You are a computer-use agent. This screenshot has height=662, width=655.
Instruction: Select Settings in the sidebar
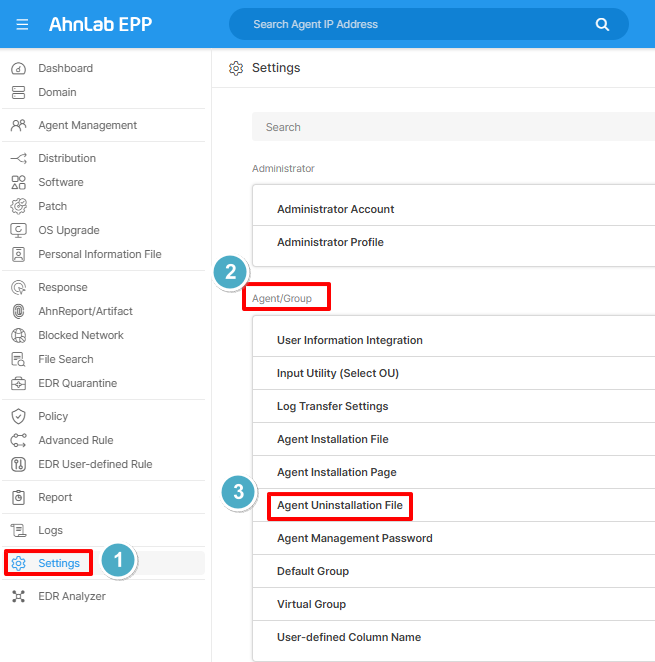tap(59, 564)
